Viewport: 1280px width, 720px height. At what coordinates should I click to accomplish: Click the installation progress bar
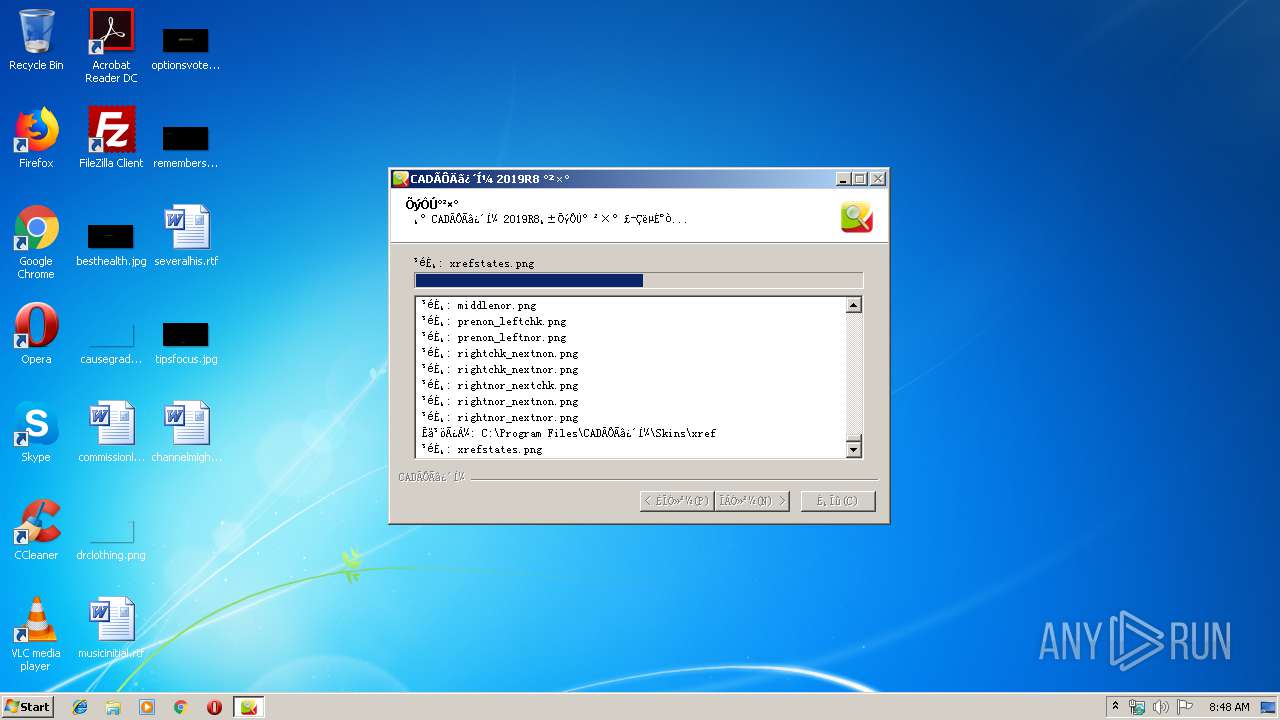pos(639,281)
